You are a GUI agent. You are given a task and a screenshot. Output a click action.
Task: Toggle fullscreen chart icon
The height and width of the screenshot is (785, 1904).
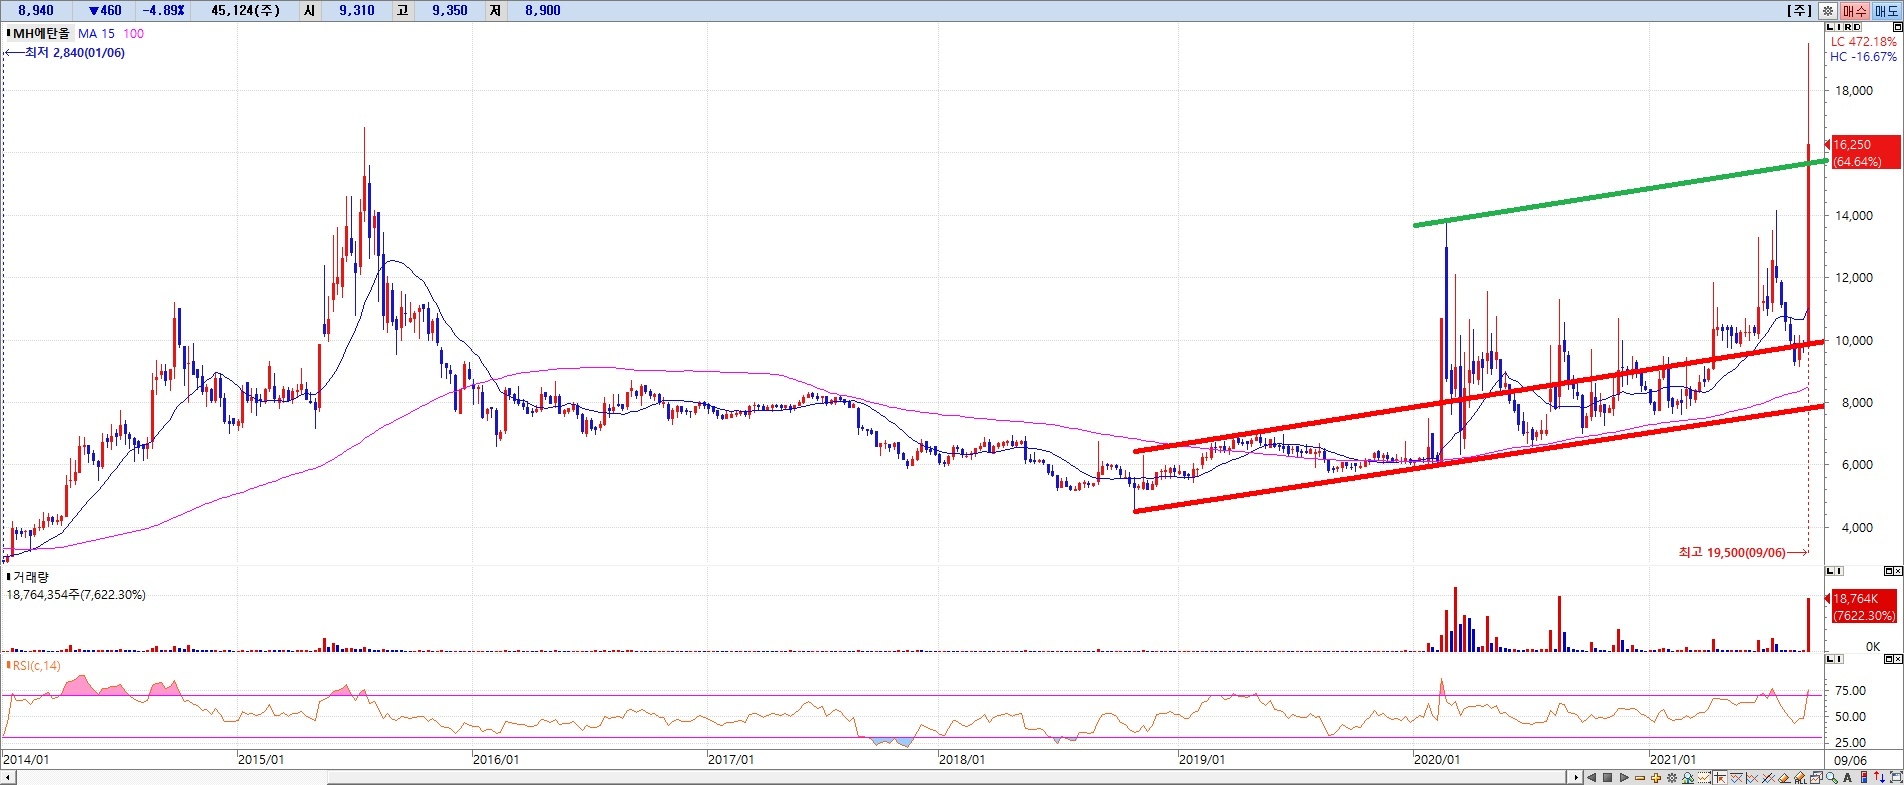click(1896, 777)
